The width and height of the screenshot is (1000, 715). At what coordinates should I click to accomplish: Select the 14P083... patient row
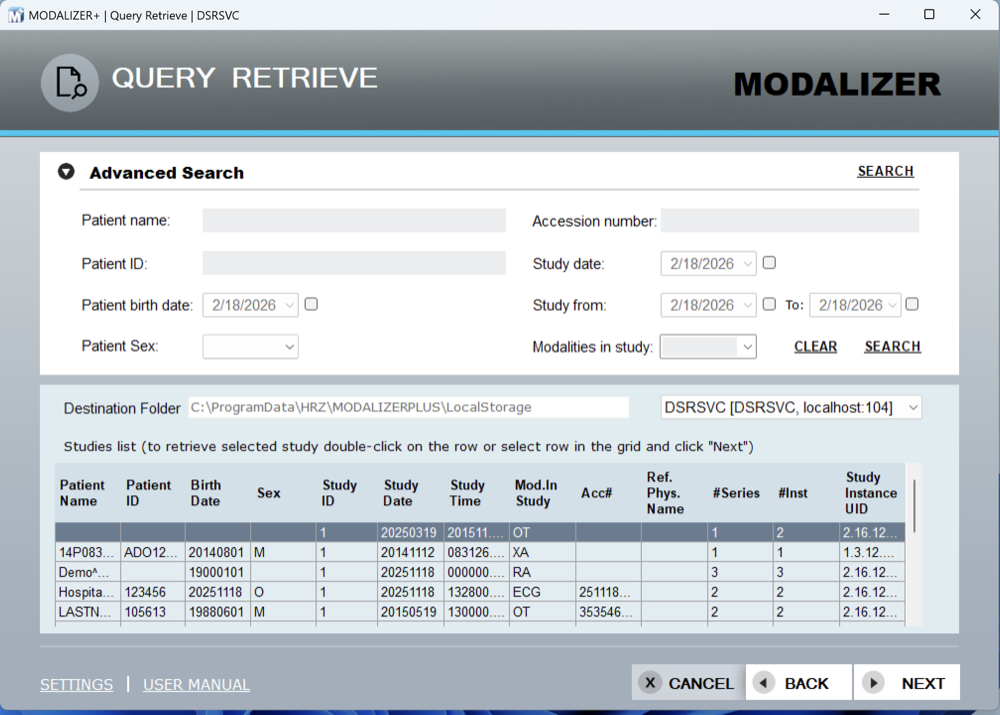click(480, 552)
